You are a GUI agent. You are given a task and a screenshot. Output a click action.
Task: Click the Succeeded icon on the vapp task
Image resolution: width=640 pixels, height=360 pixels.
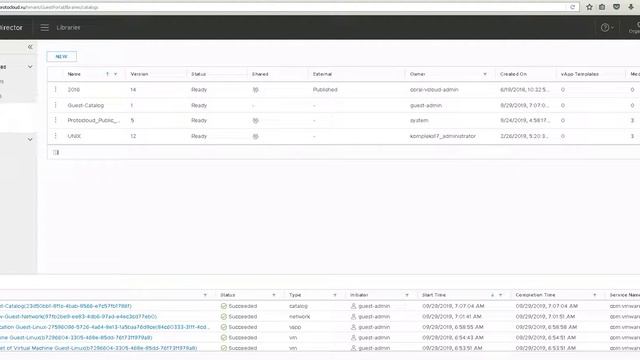[224, 327]
